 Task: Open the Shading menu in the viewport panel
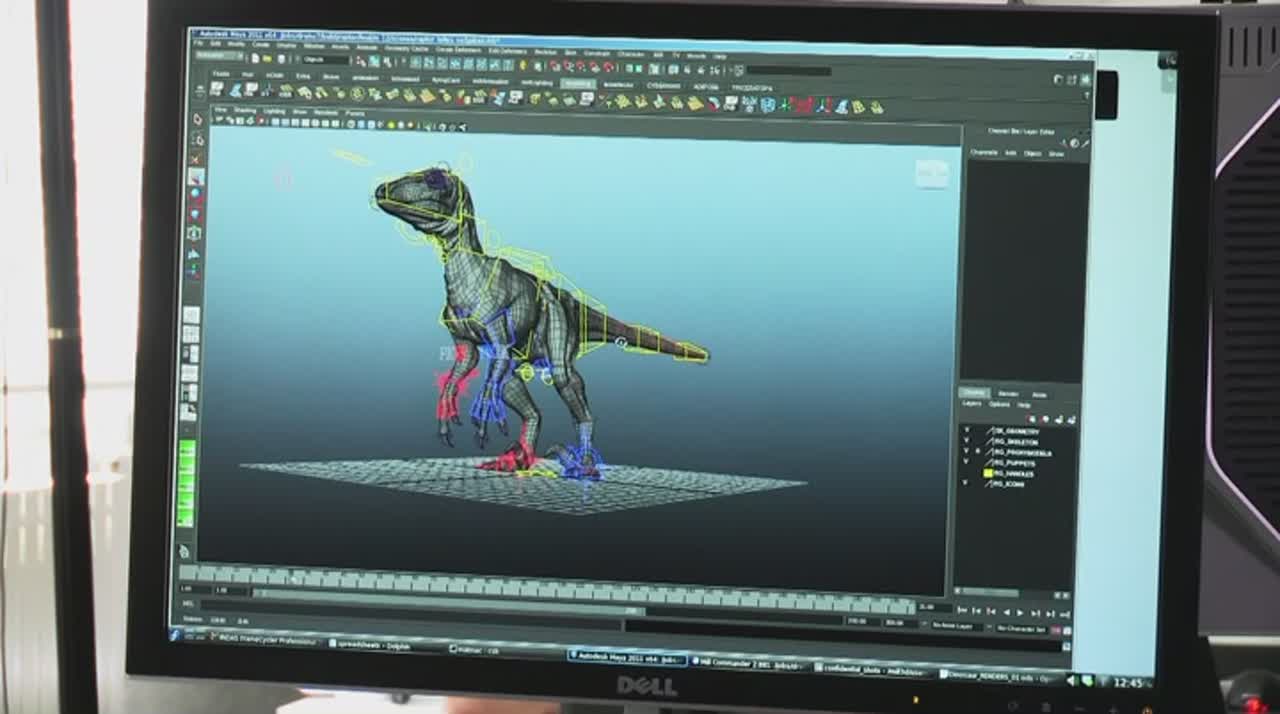coord(245,110)
